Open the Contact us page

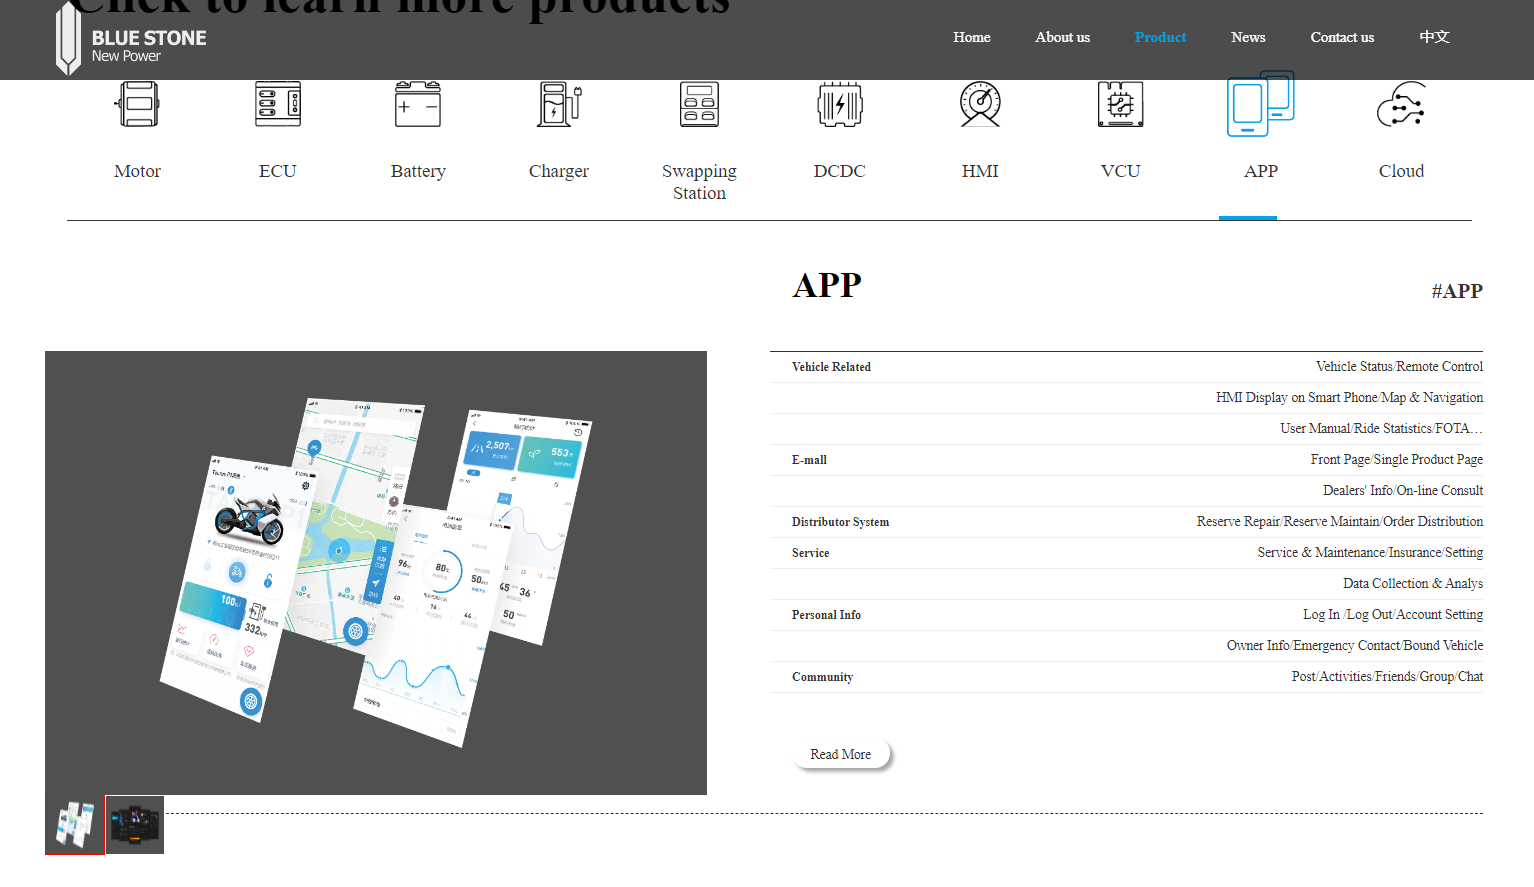pyautogui.click(x=1342, y=37)
